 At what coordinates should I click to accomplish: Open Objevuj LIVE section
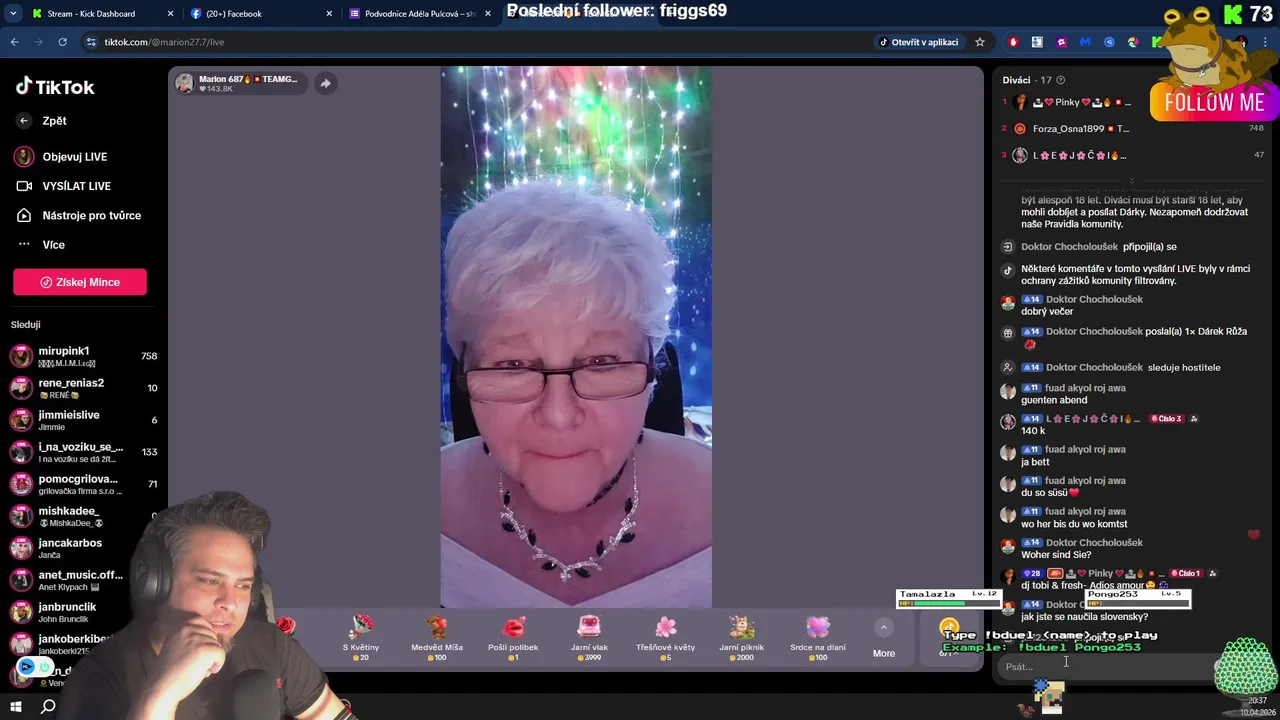point(74,157)
